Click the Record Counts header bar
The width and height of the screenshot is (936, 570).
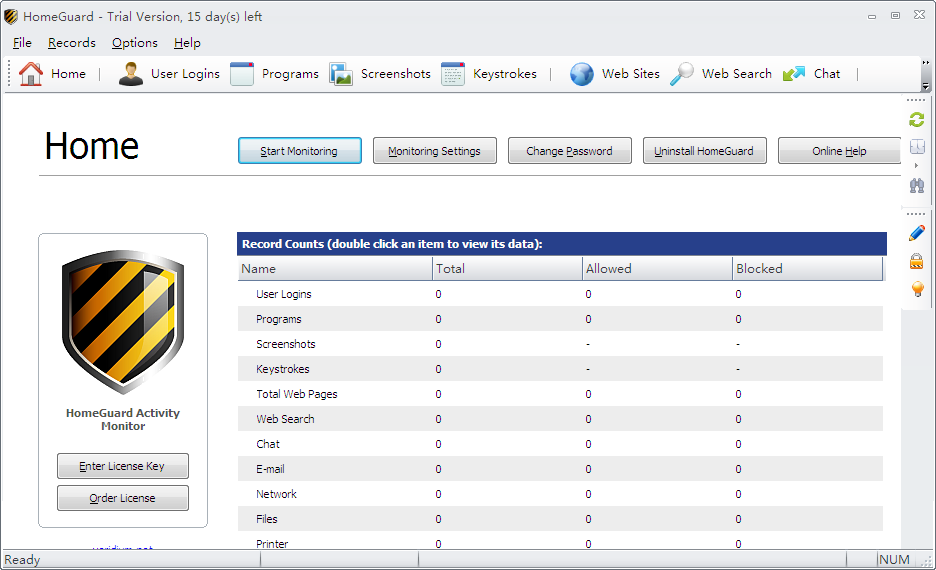point(562,244)
